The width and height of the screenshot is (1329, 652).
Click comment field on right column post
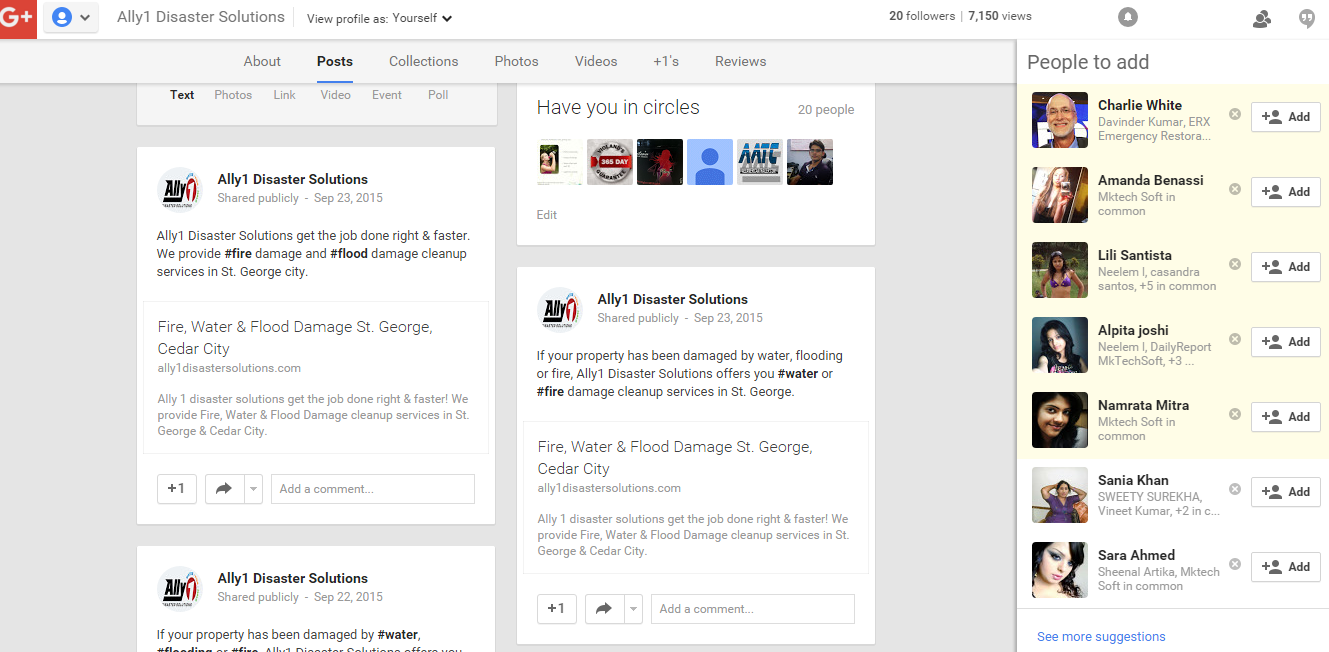tap(753, 609)
